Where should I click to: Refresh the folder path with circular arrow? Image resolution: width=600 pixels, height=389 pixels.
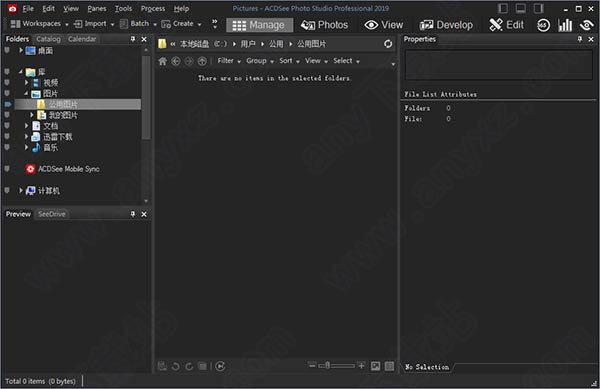point(388,44)
